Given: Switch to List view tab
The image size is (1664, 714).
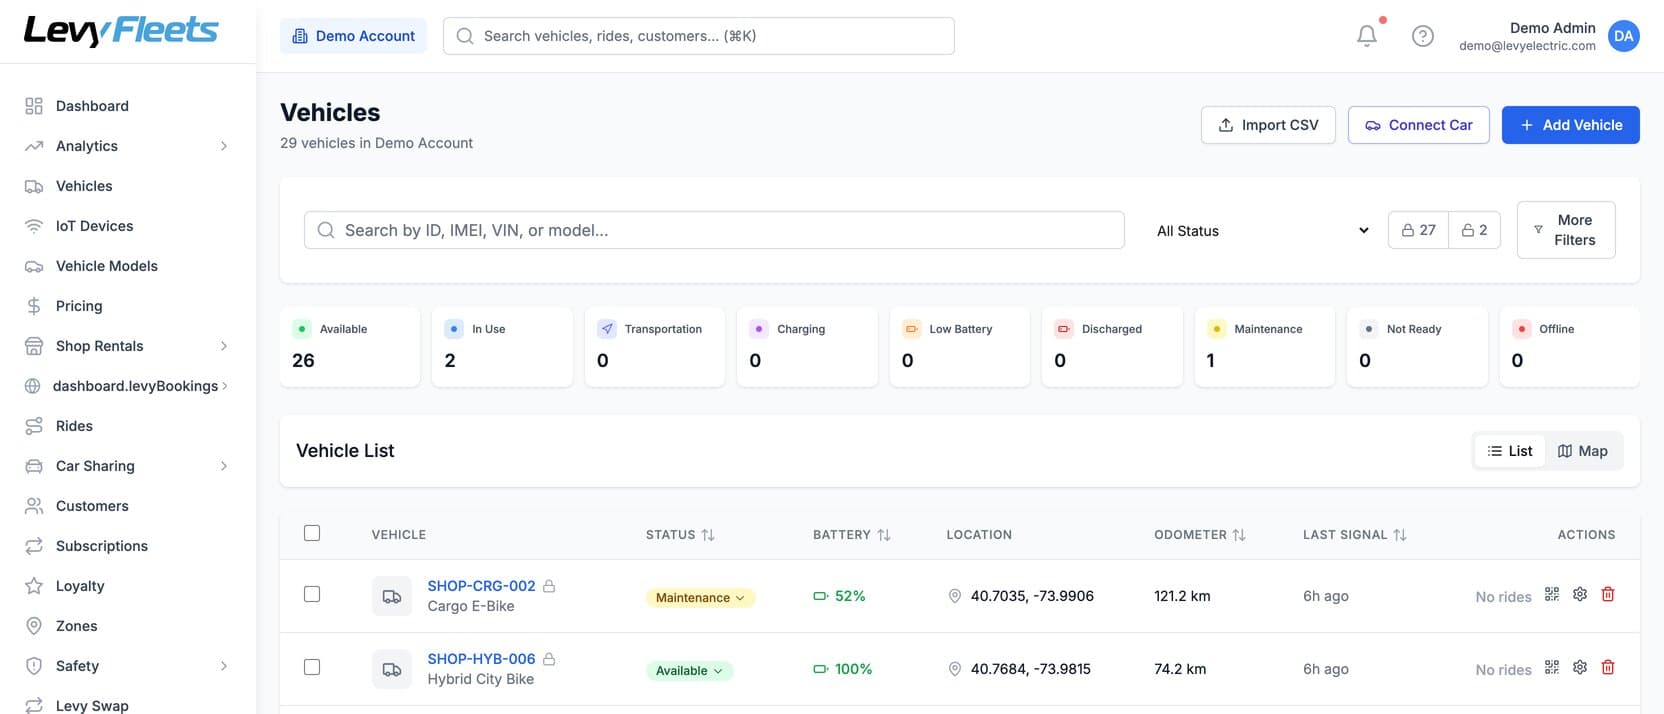Looking at the screenshot, I should (1510, 451).
